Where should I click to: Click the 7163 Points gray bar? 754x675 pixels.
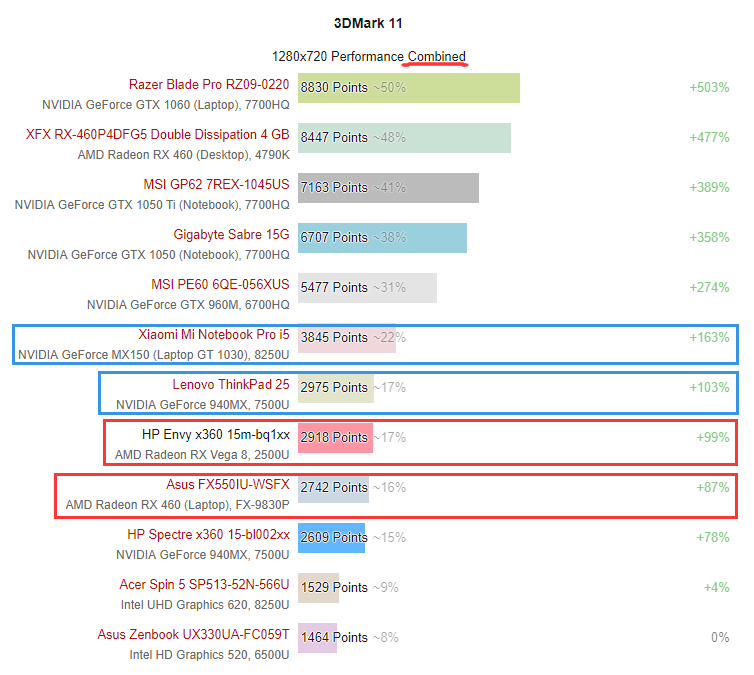pos(389,188)
